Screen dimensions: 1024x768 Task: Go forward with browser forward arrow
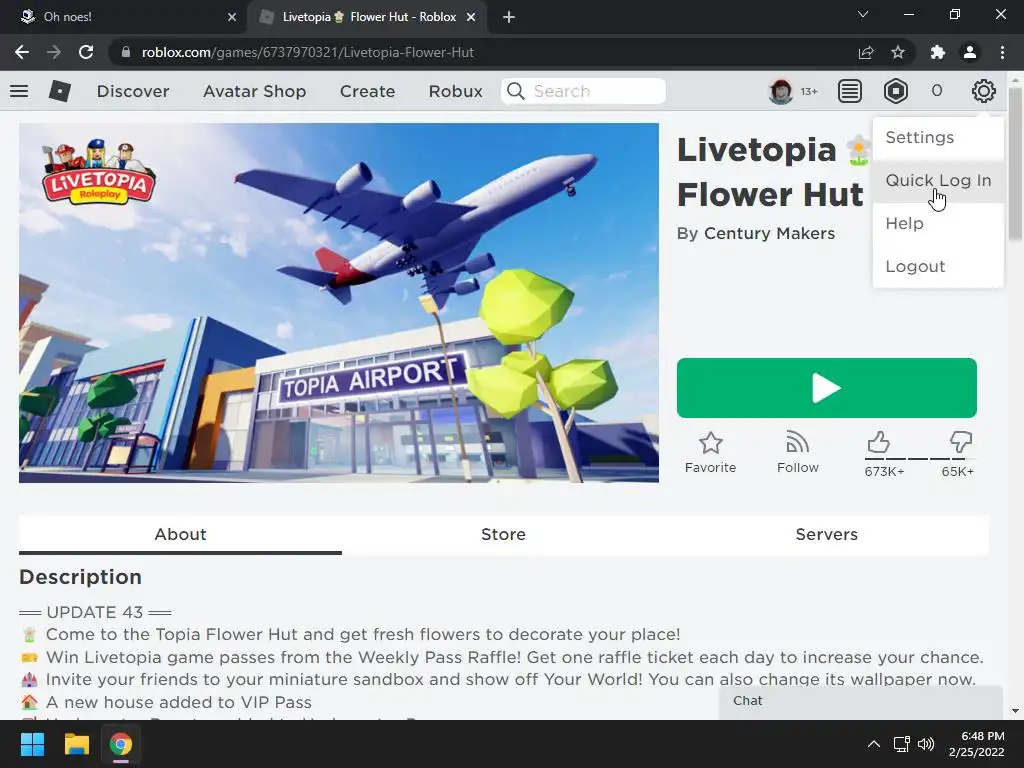(x=54, y=52)
